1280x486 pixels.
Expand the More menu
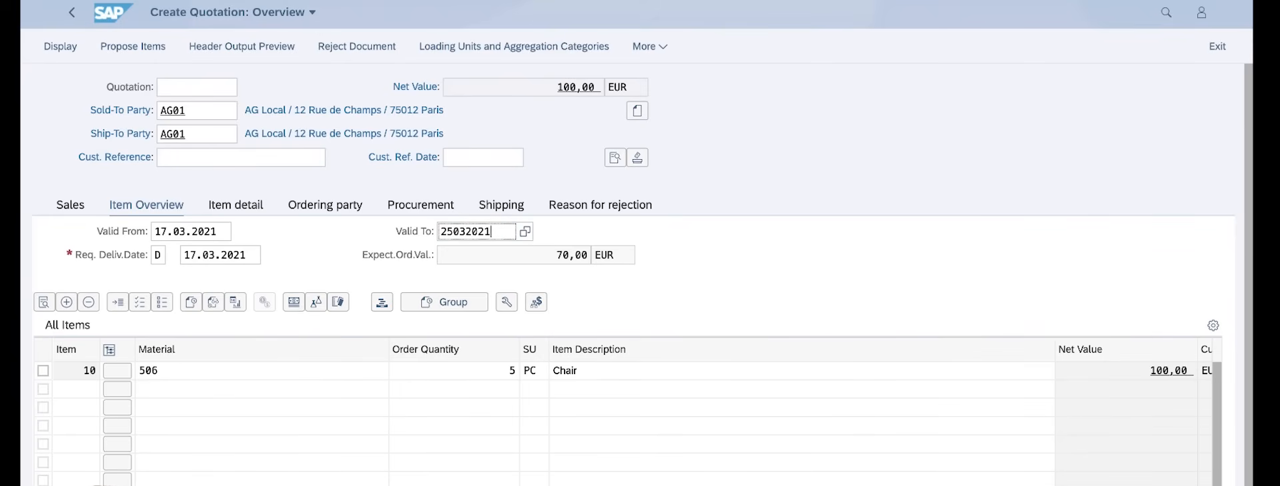(x=649, y=46)
